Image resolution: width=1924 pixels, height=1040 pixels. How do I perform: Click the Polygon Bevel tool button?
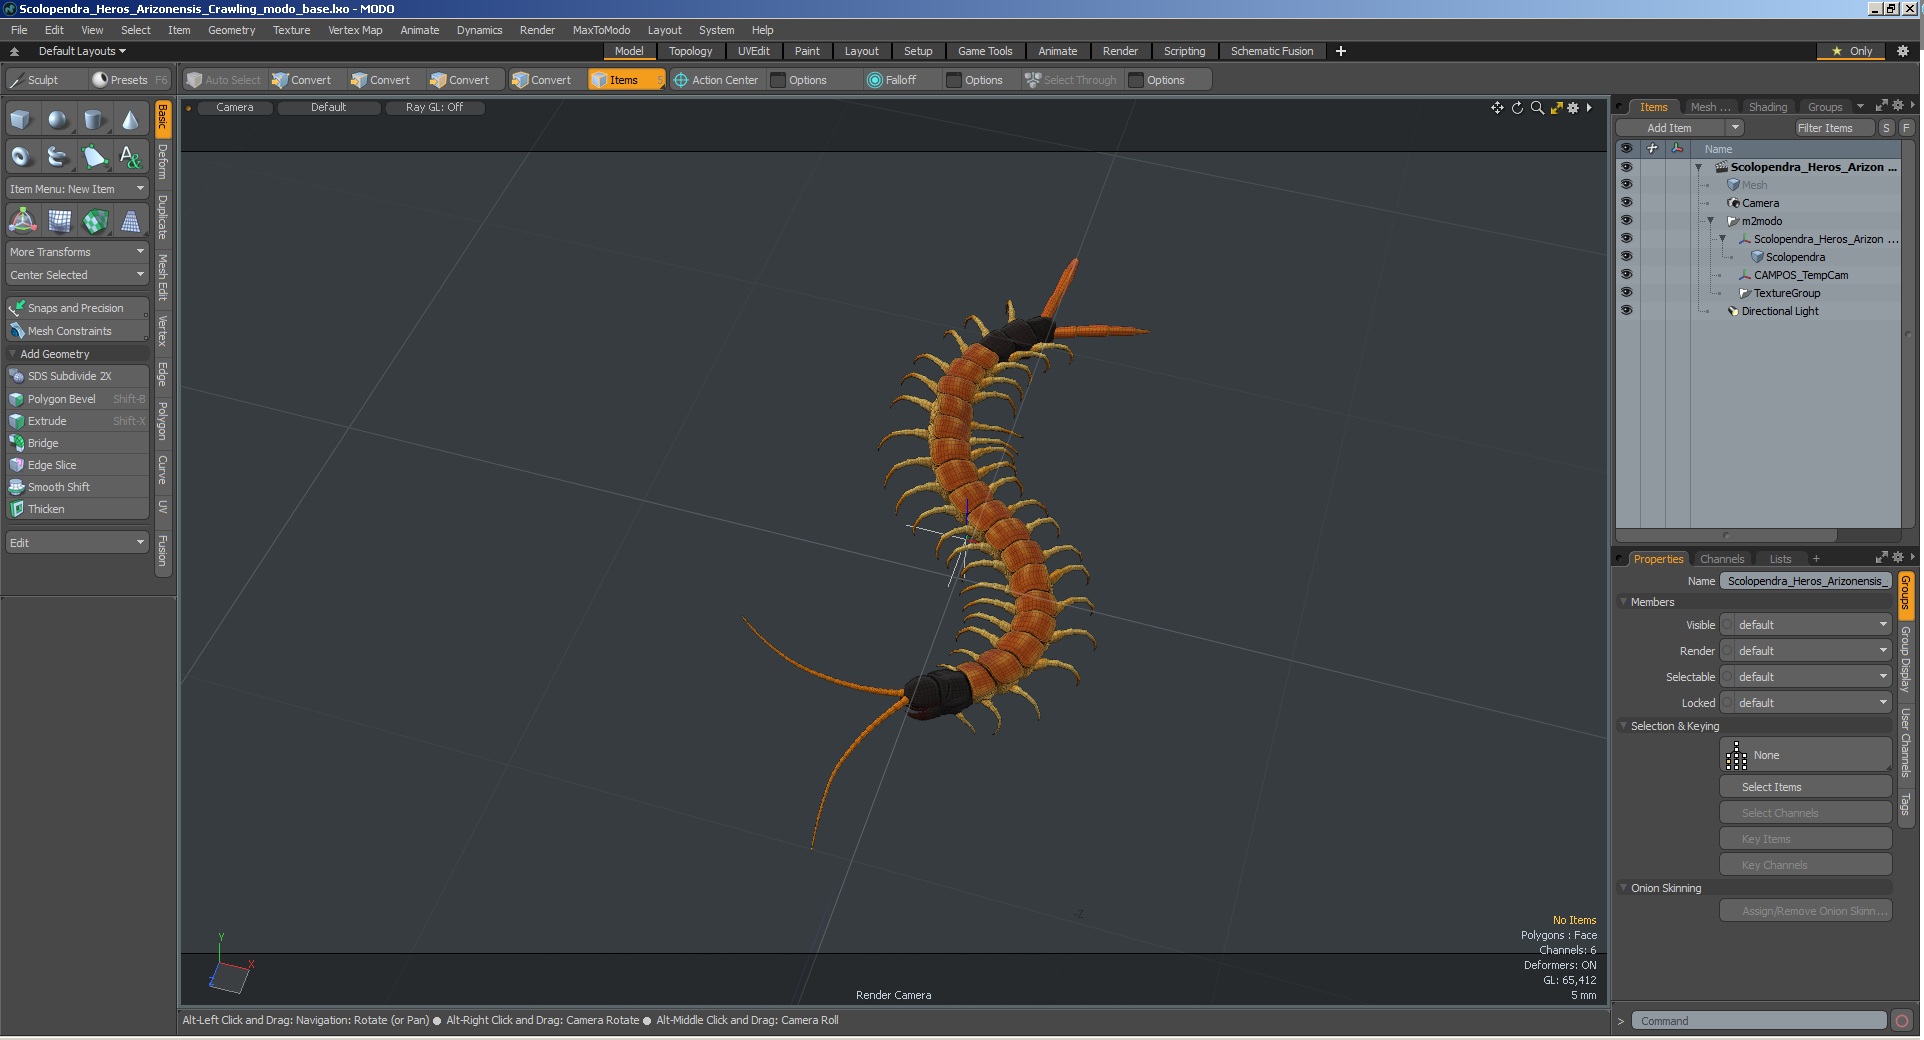pyautogui.click(x=77, y=399)
